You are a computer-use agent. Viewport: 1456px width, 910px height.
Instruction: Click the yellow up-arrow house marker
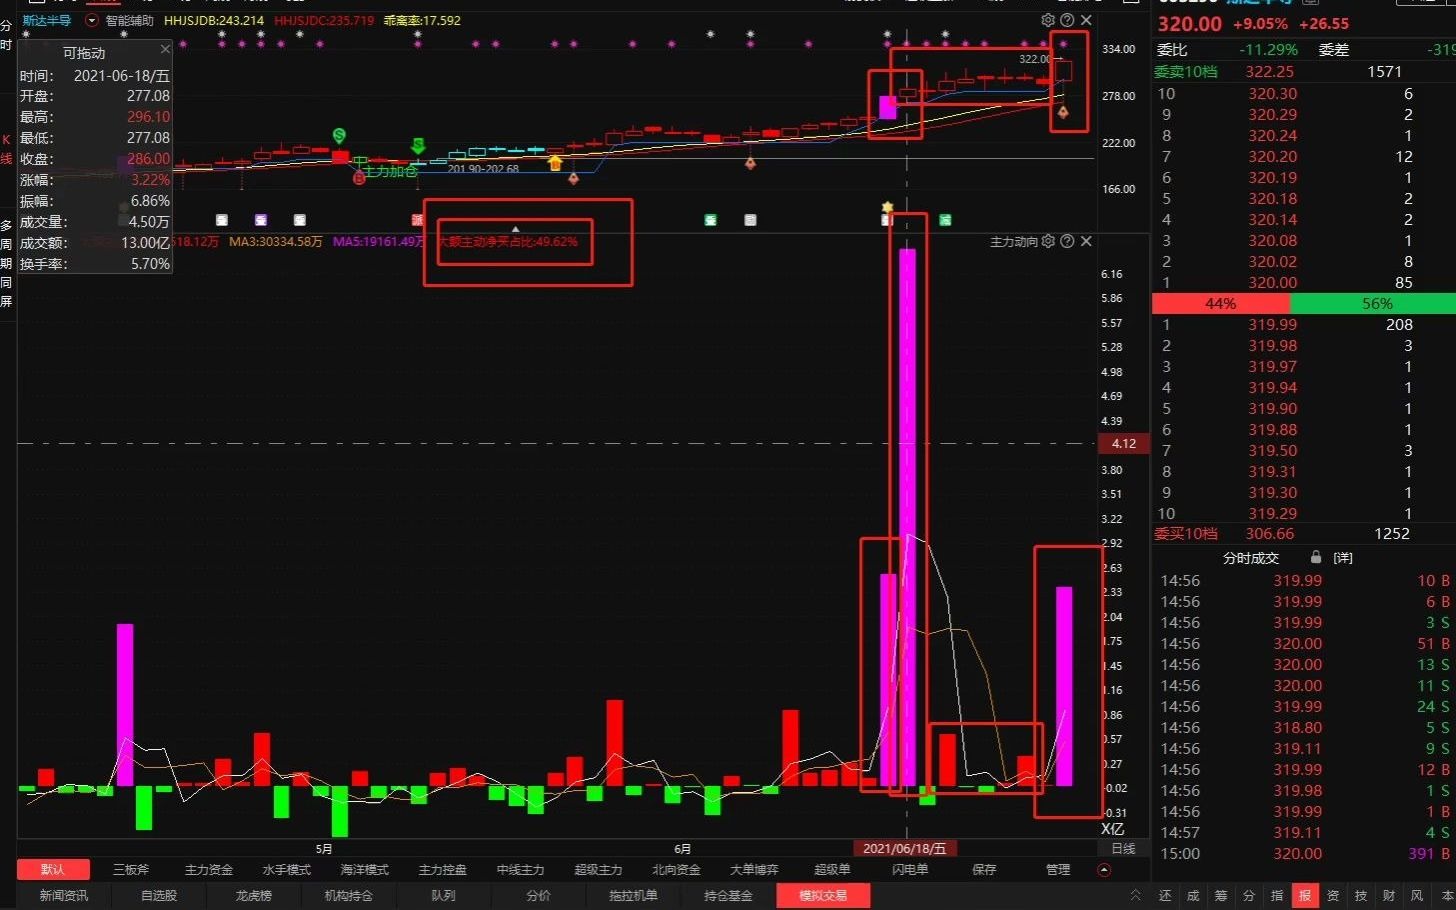555,162
